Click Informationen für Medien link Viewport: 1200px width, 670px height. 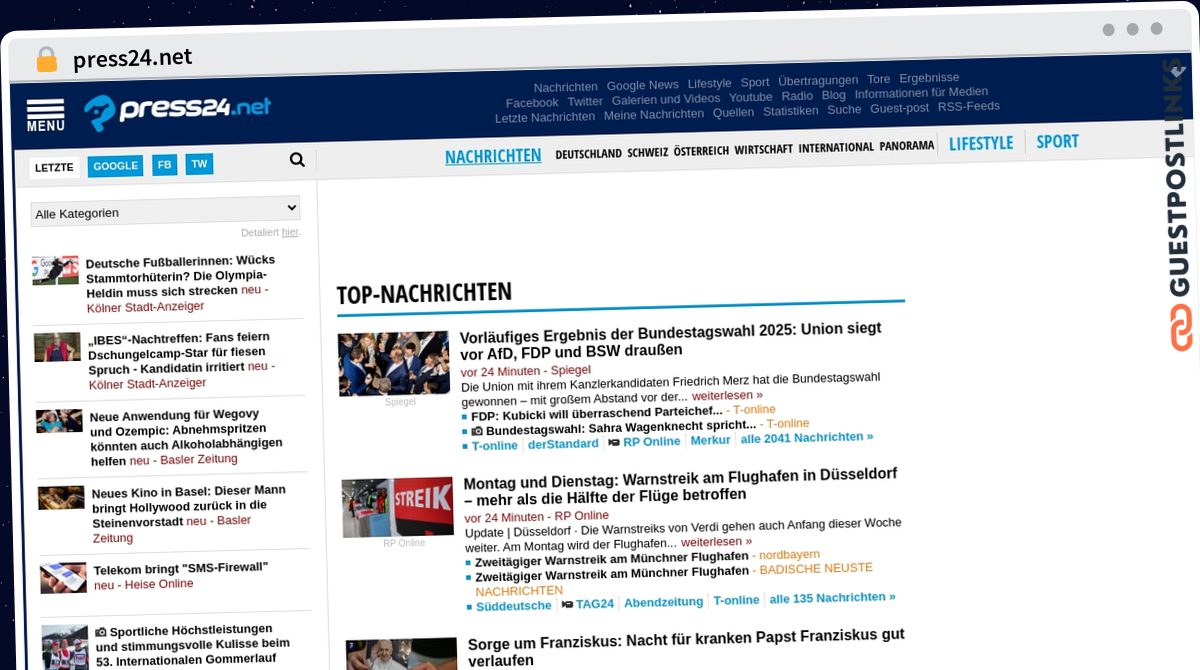click(921, 92)
